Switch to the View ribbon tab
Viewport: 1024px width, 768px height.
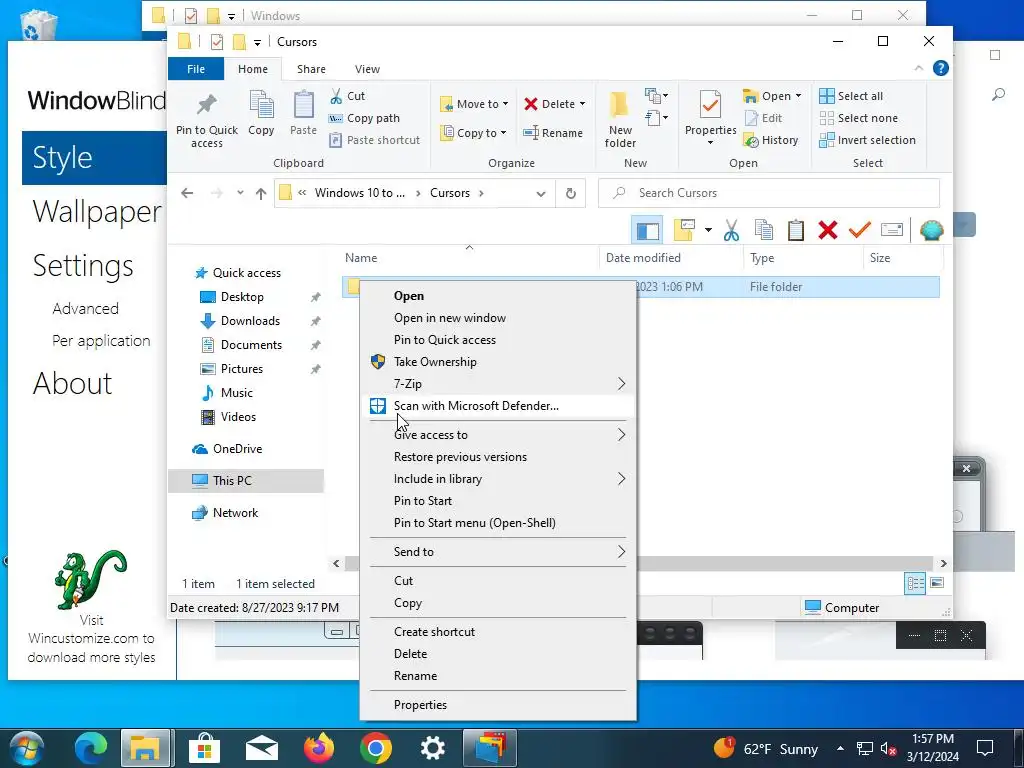(x=367, y=69)
